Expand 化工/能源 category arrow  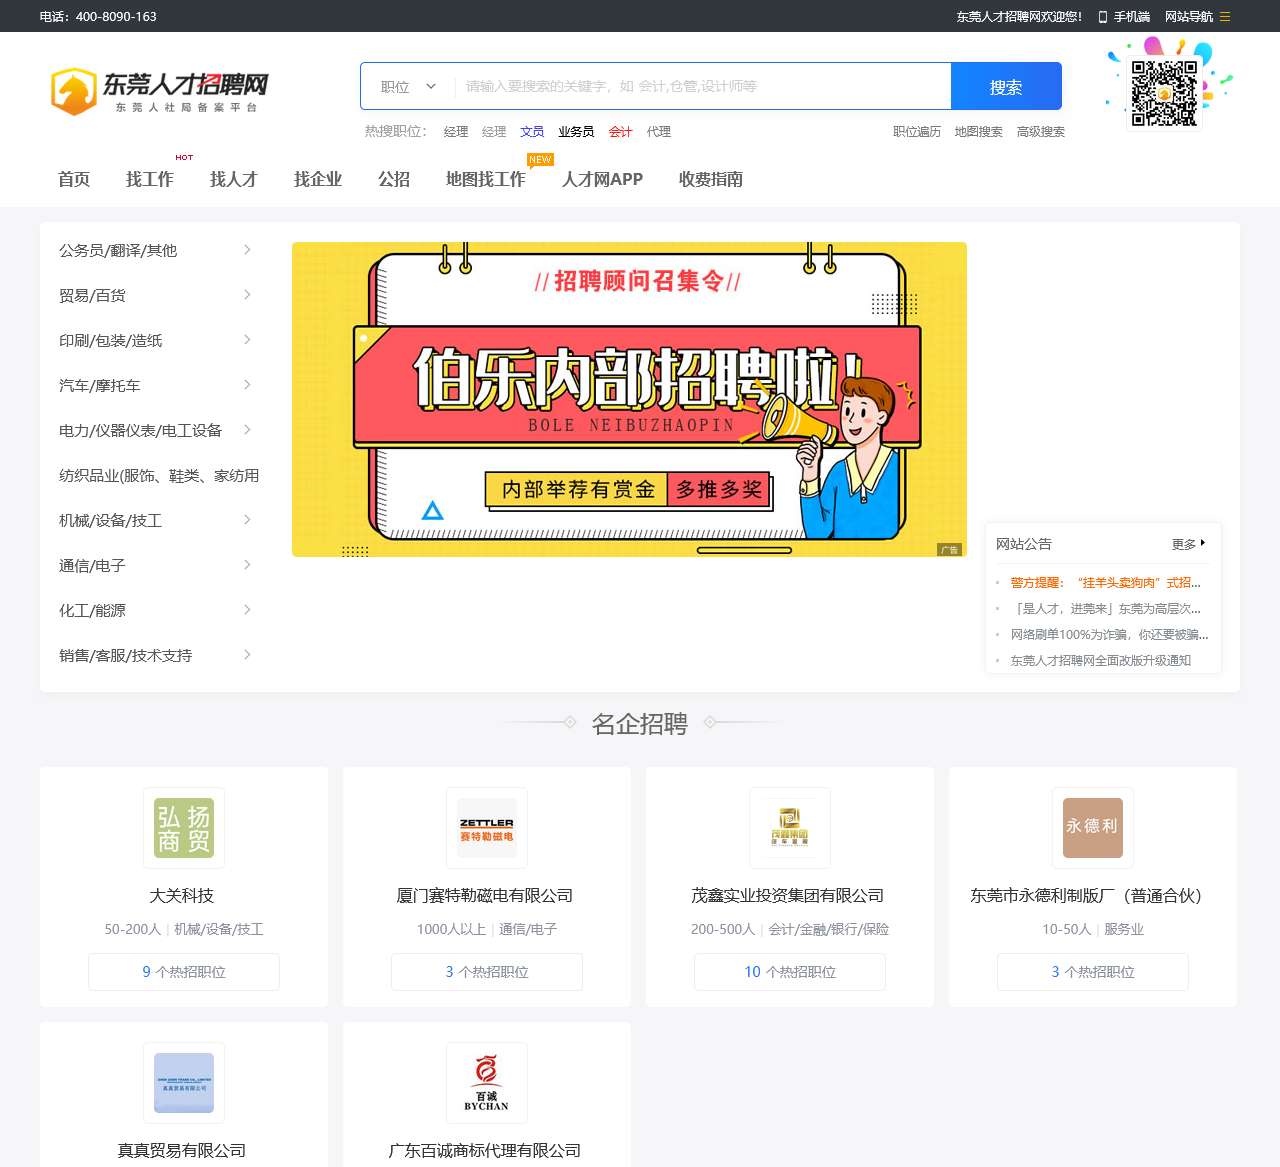point(247,610)
